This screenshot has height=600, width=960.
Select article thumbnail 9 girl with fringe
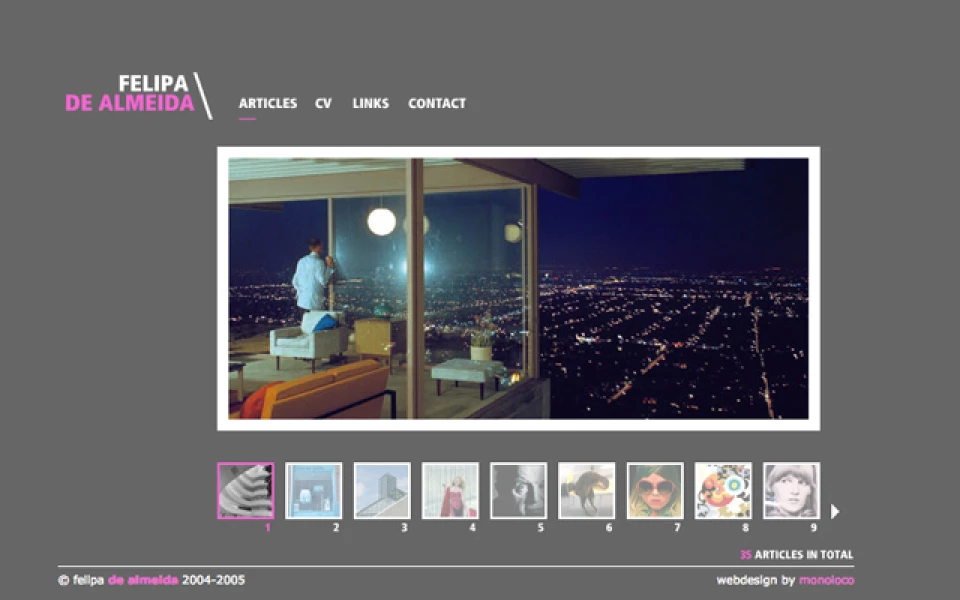792,491
